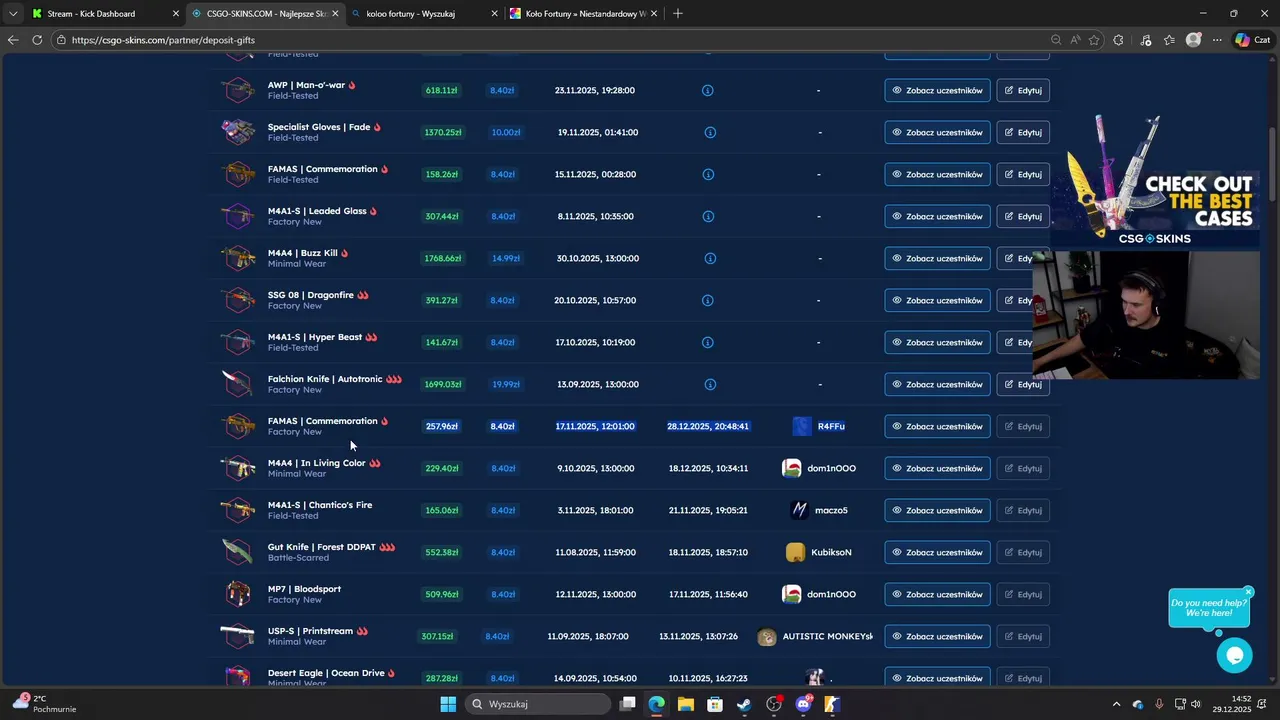Open info icon in Specialist Gloves Fade row
Screen dimensions: 1280x720
pos(710,132)
